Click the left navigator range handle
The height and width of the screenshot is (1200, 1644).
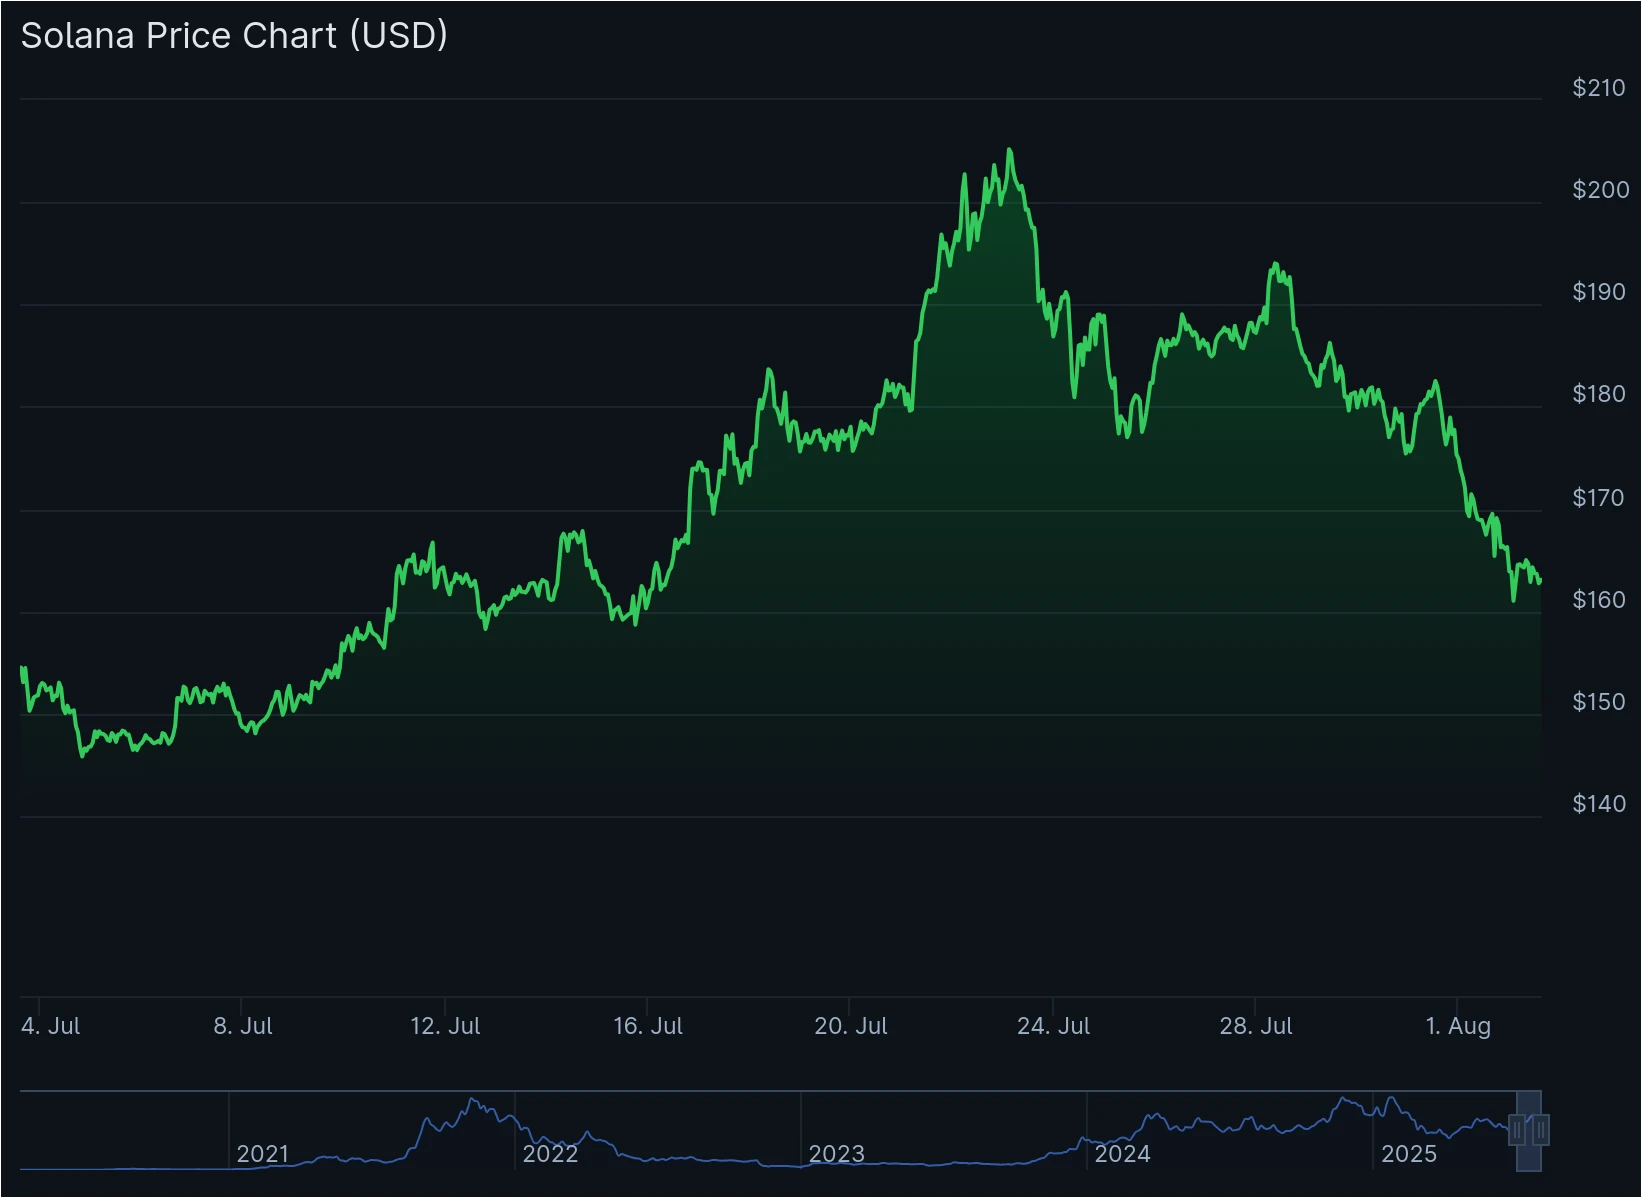[1518, 1131]
